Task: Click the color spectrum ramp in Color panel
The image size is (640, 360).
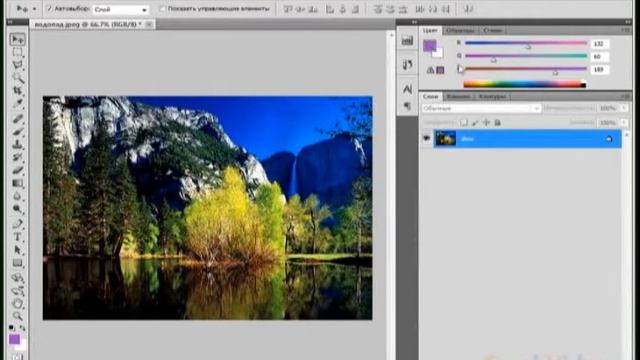Action: 524,84
